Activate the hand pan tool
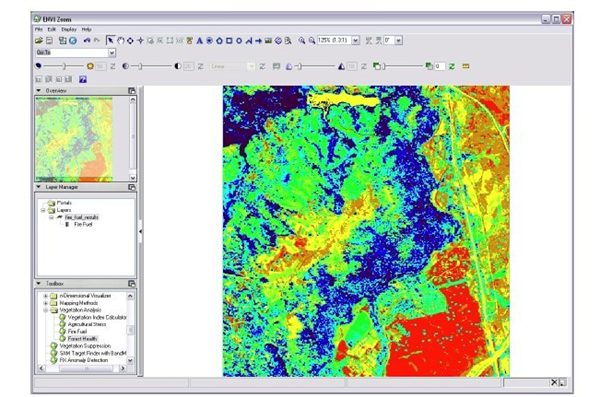This screenshot has width=600, height=397. (121, 40)
